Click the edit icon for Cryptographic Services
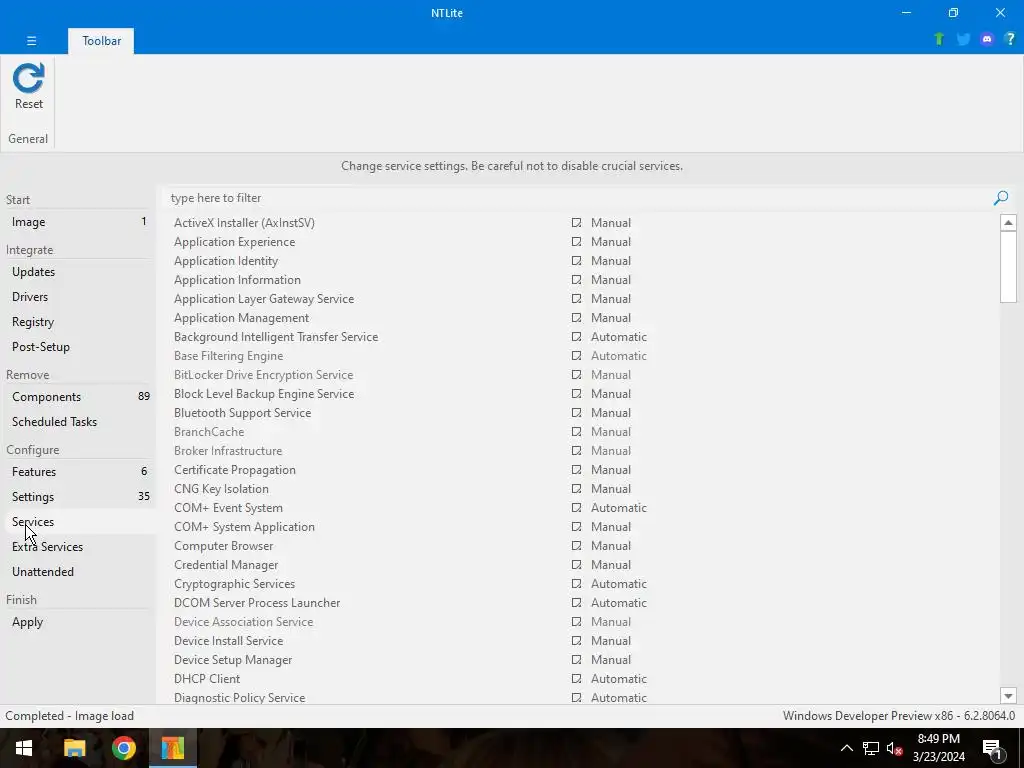1024x768 pixels. [576, 584]
